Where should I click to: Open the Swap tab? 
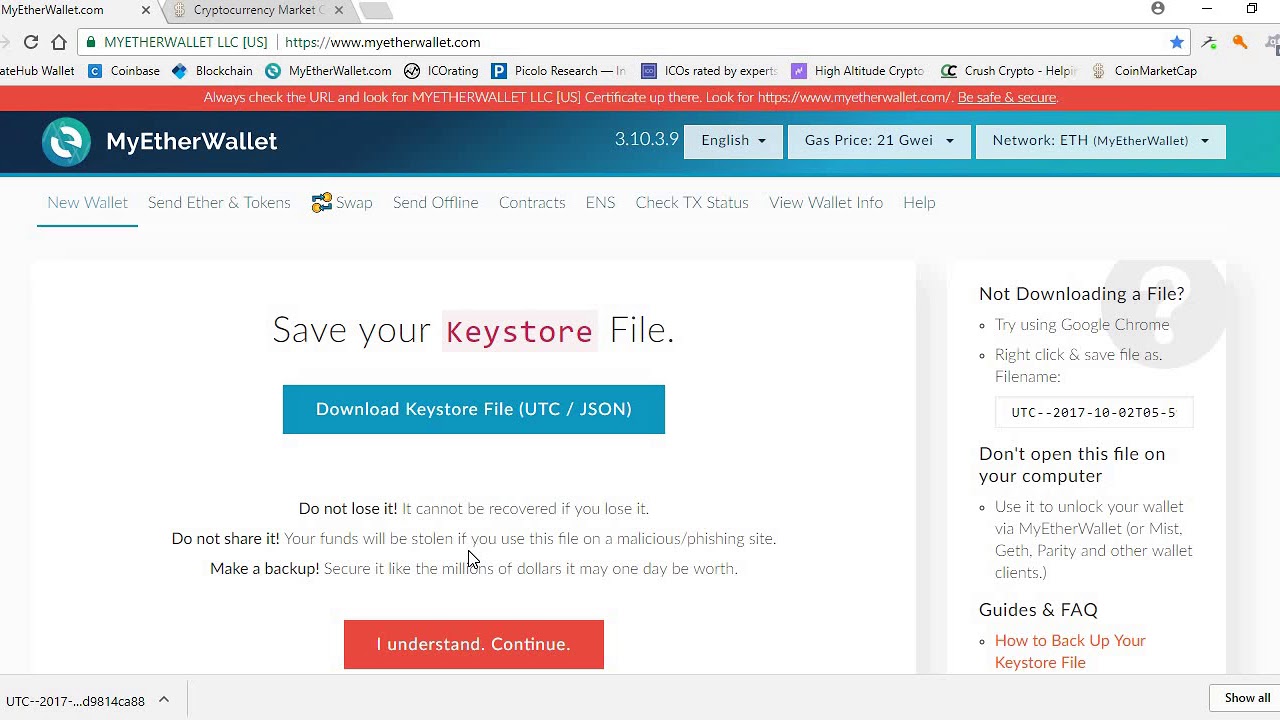[x=342, y=203]
